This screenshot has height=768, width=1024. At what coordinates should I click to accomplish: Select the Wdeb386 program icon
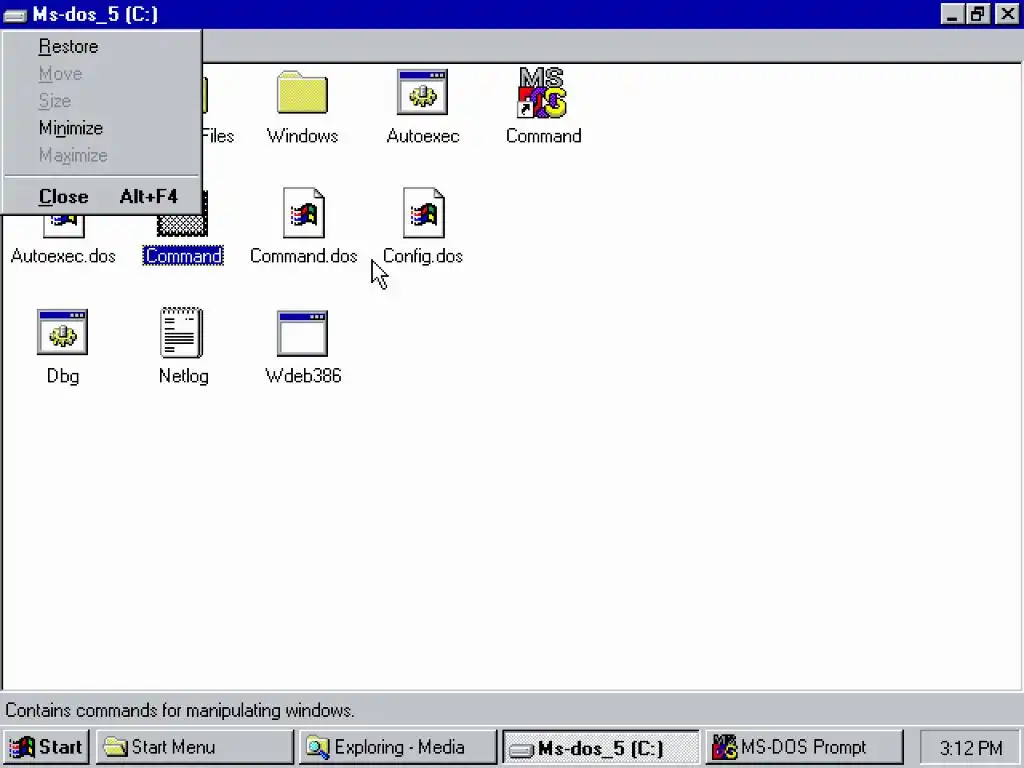[x=302, y=333]
